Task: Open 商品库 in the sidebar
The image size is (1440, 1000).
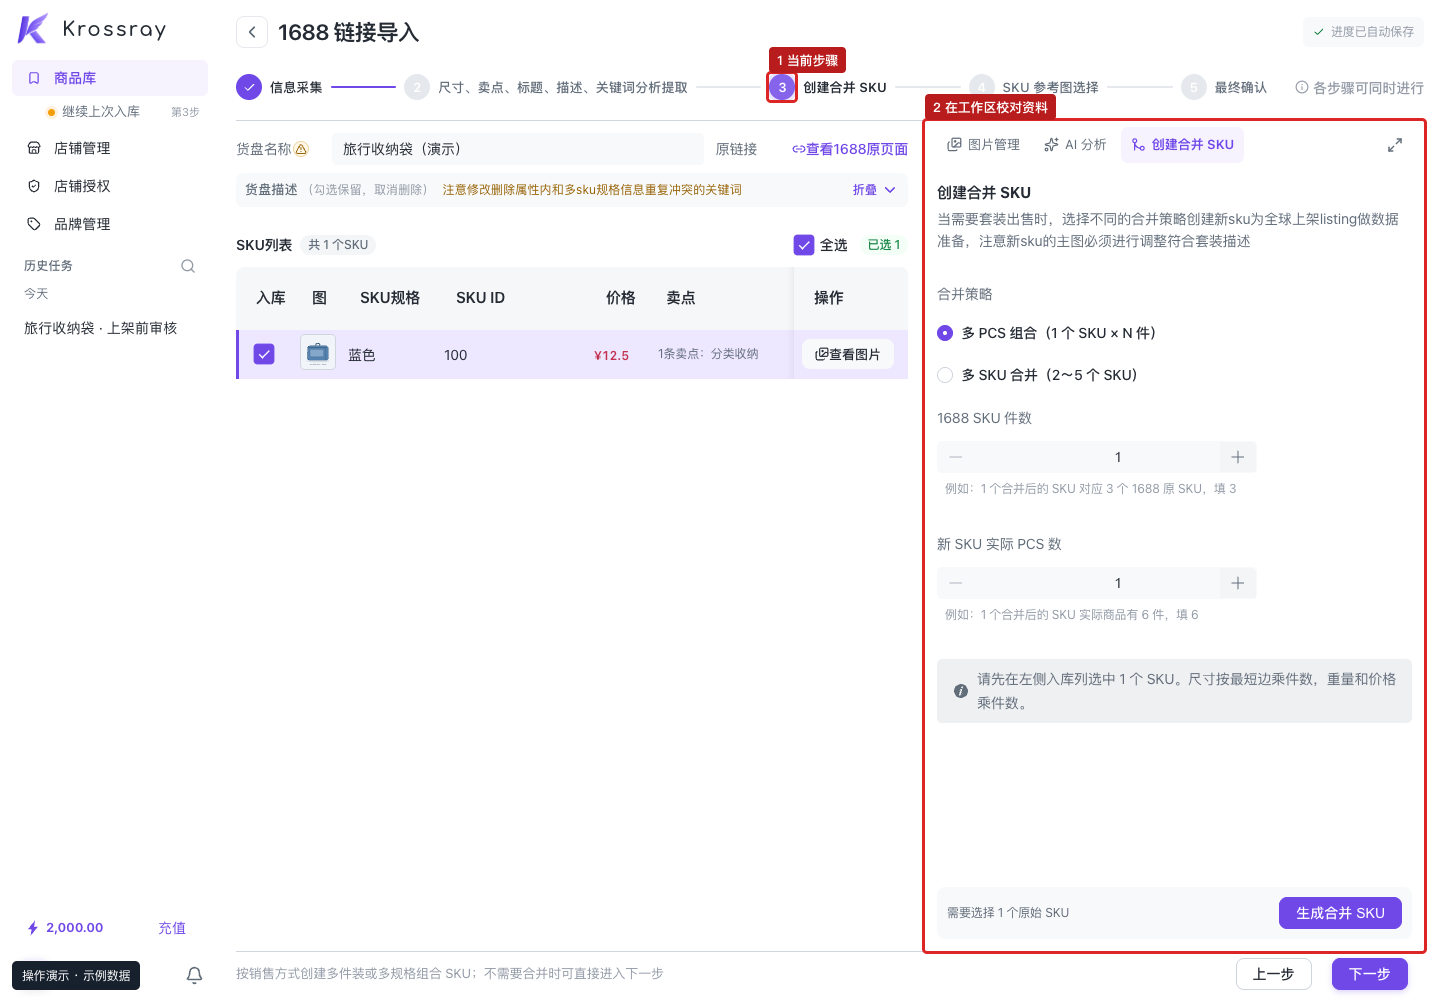Action: [x=110, y=78]
